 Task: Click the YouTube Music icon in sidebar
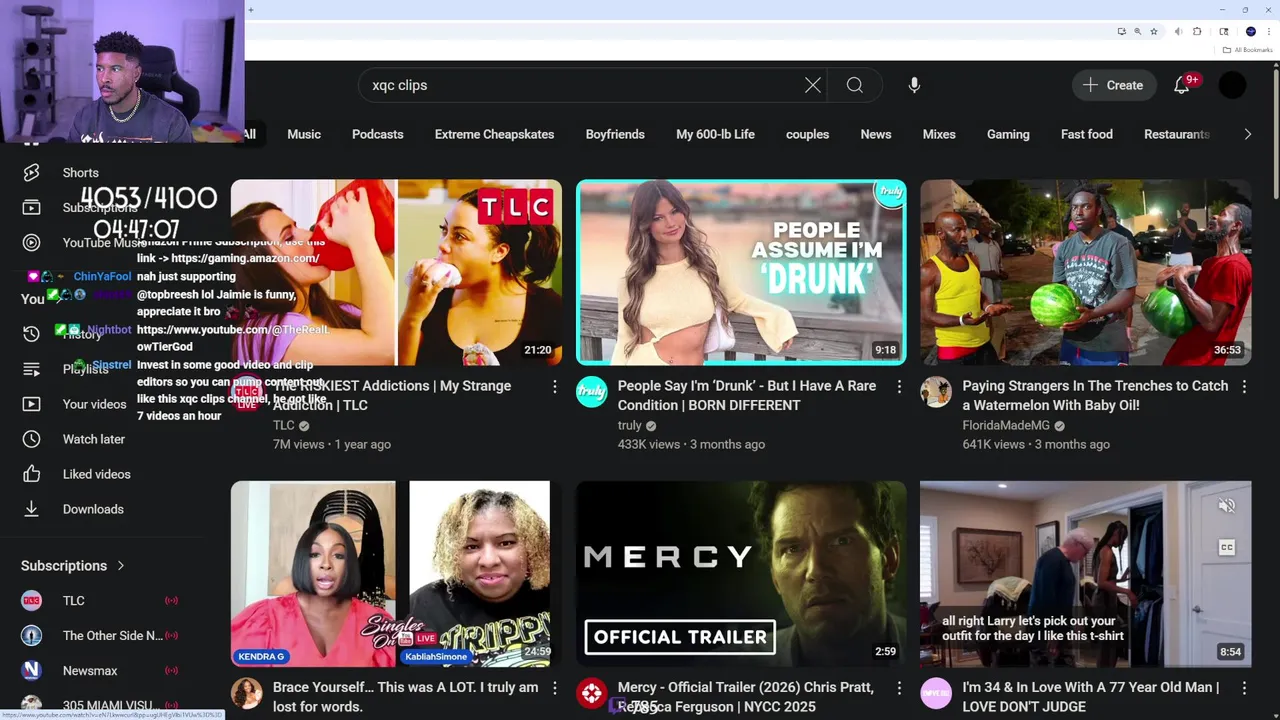(x=31, y=242)
